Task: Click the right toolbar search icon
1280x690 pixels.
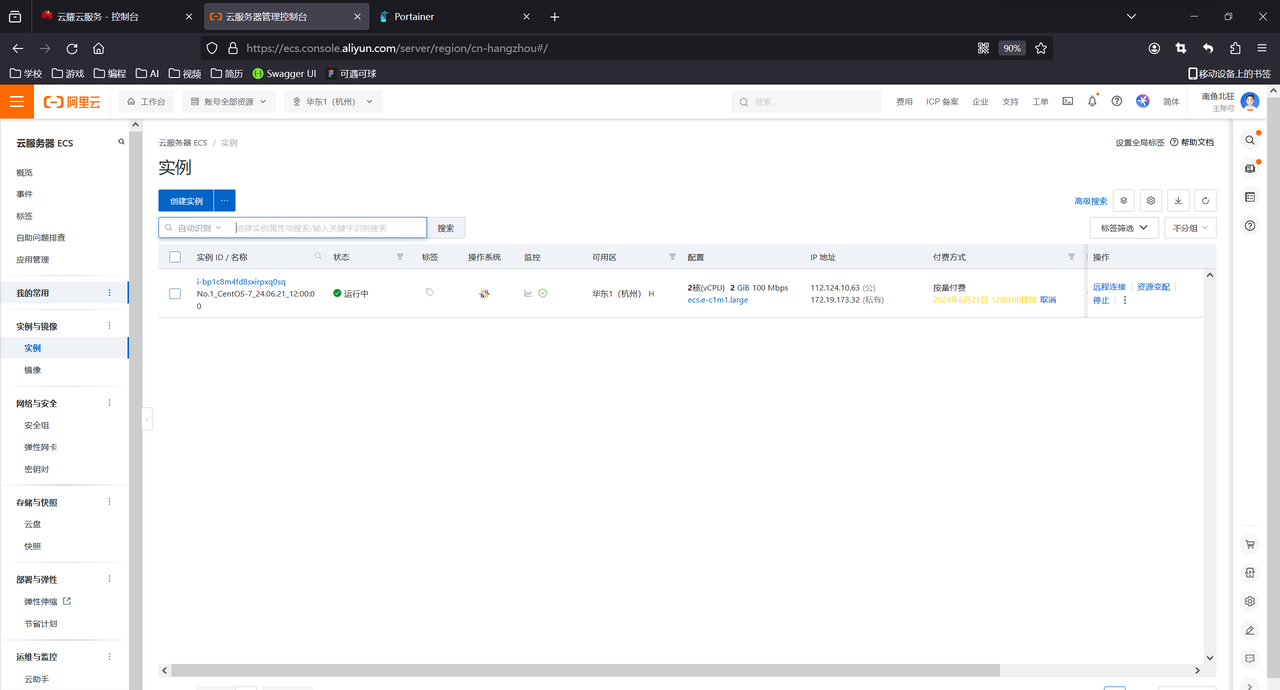Action: (x=1250, y=140)
